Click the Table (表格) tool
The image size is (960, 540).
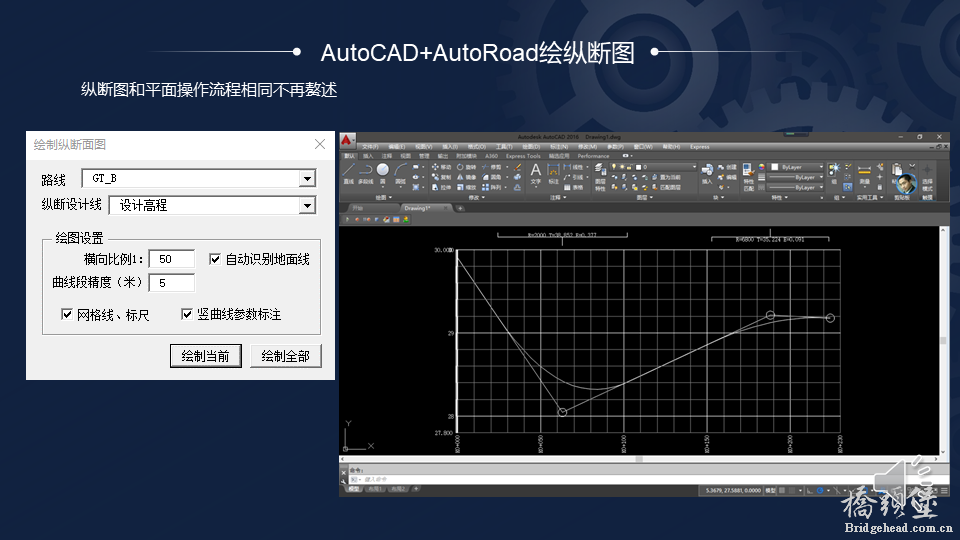pyautogui.click(x=572, y=187)
